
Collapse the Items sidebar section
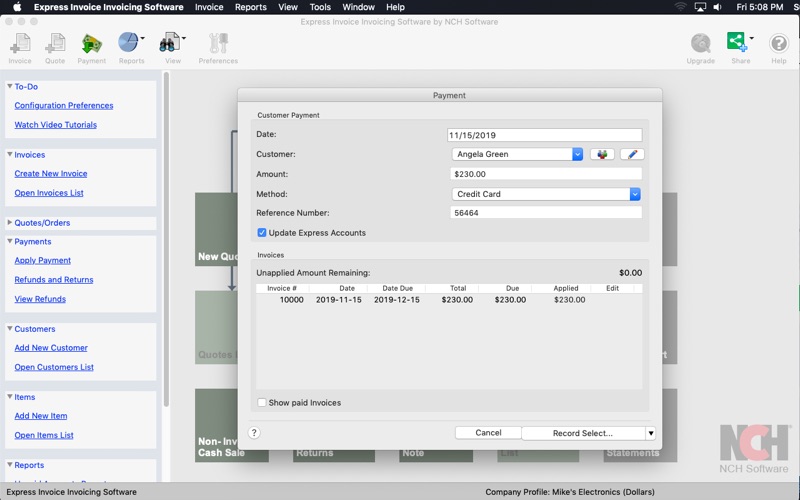pos(10,396)
